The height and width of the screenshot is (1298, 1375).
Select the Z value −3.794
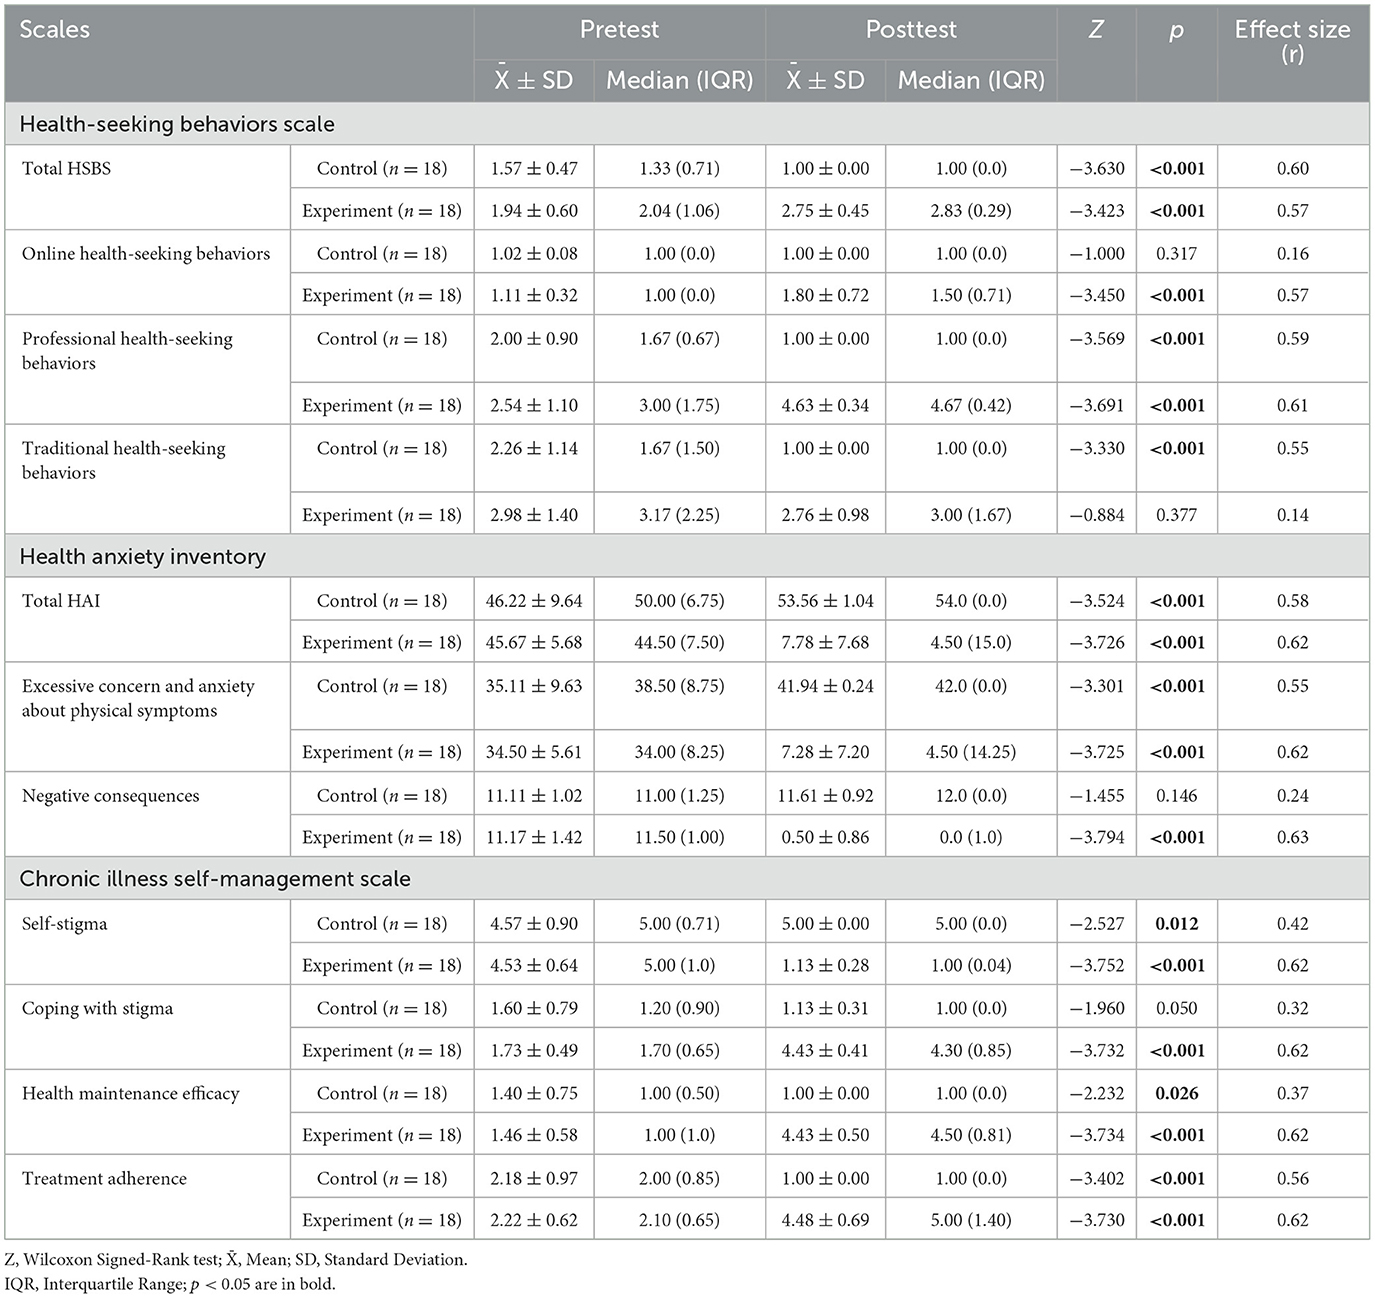point(1097,838)
